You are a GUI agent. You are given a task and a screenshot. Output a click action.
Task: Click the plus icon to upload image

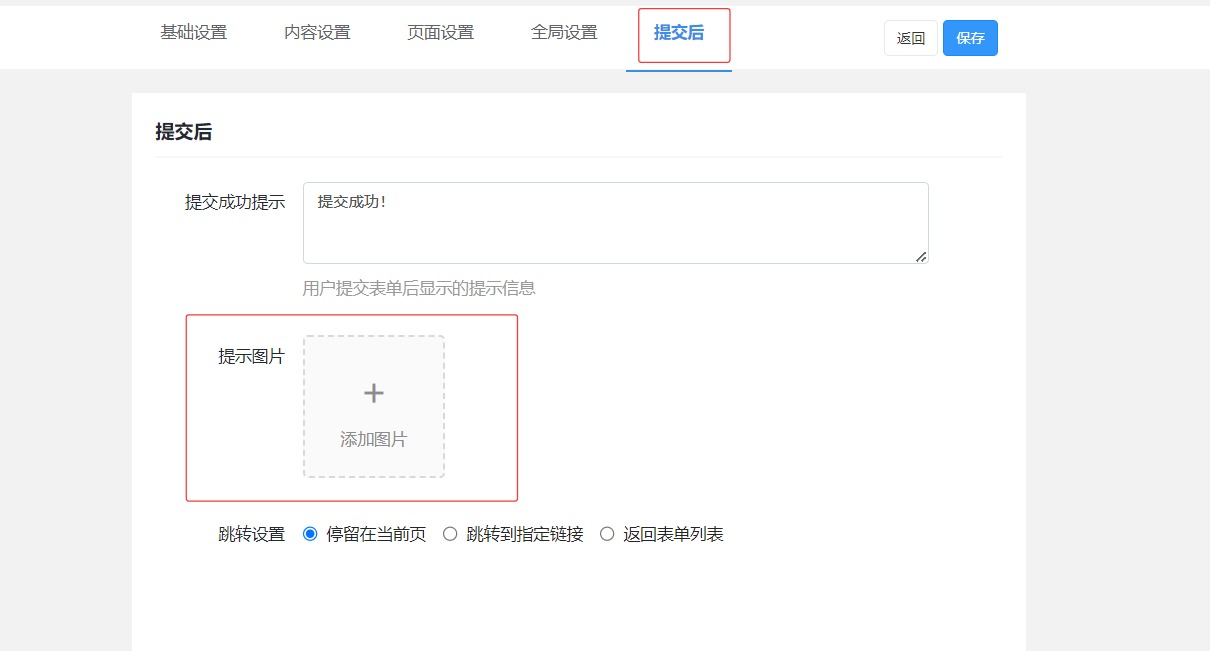coord(373,394)
